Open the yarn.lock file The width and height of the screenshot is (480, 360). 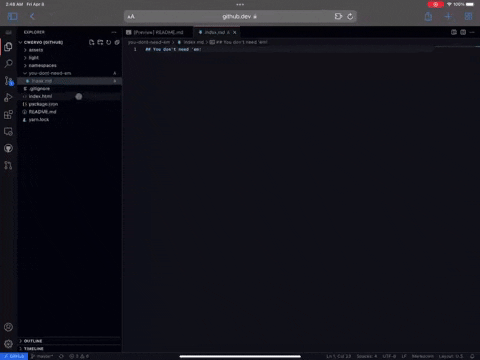tap(70, 120)
